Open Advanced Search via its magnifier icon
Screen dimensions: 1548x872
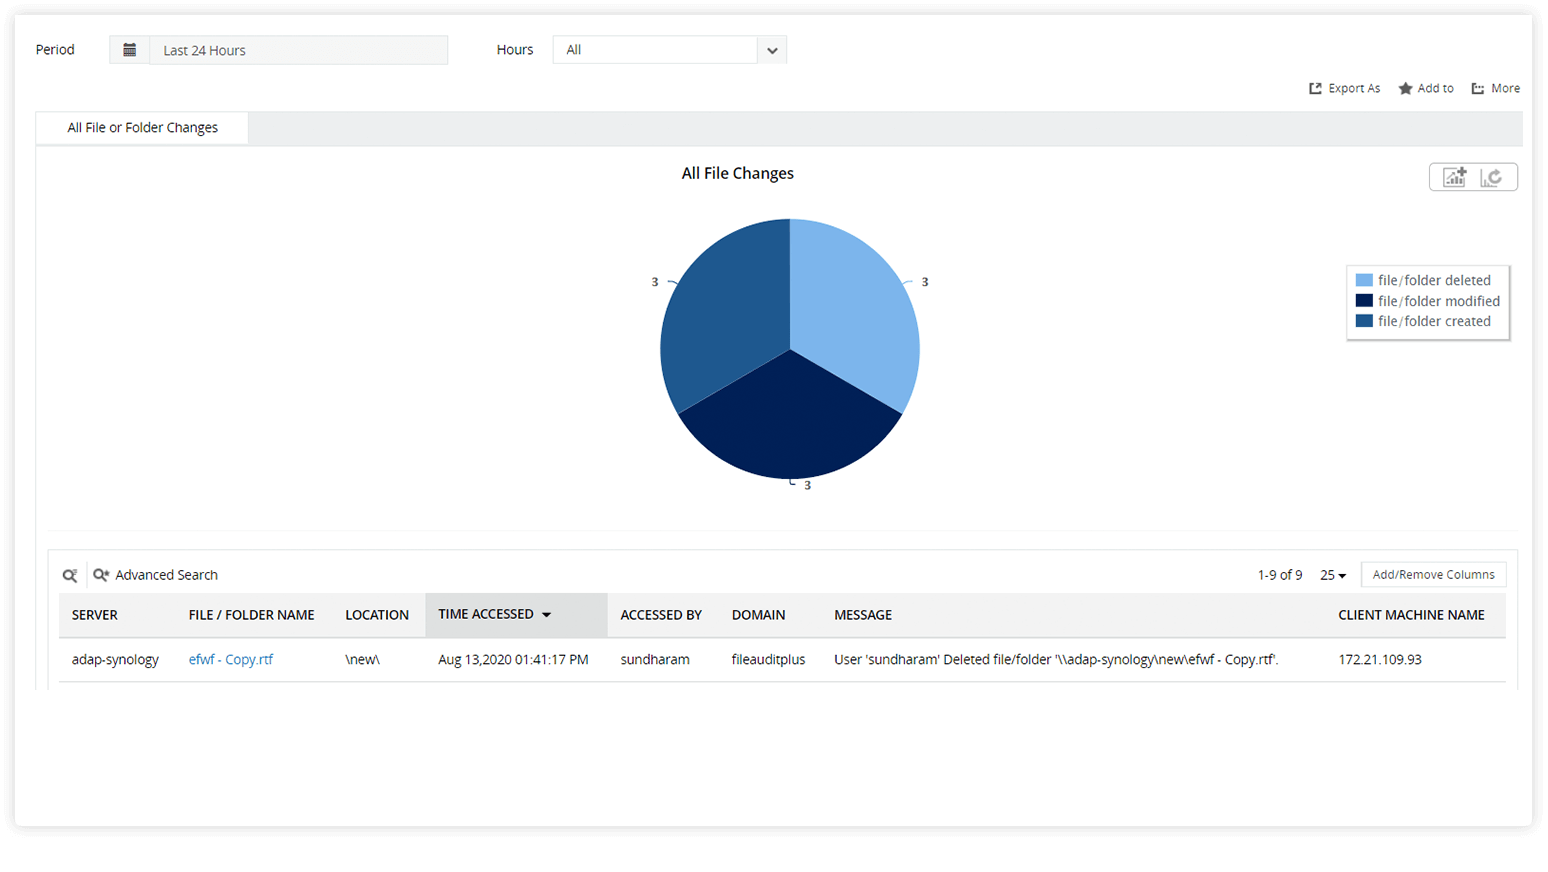pos(100,575)
